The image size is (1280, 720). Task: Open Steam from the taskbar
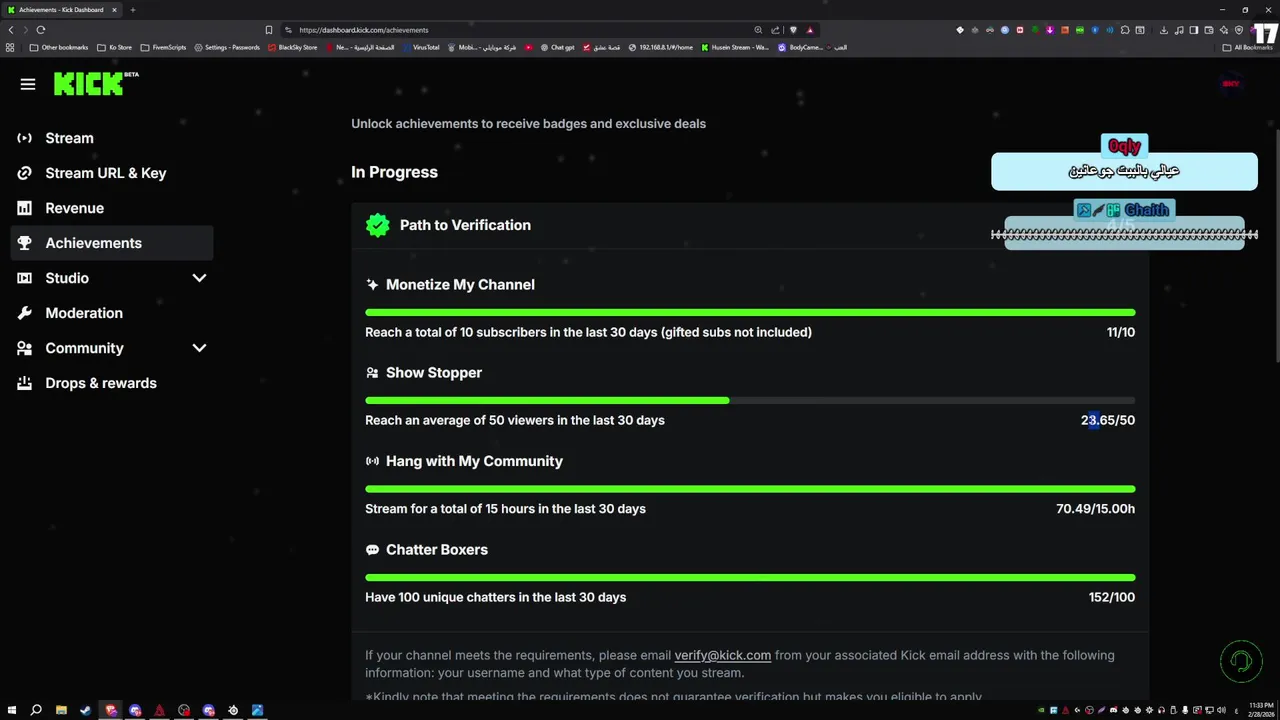pos(85,710)
